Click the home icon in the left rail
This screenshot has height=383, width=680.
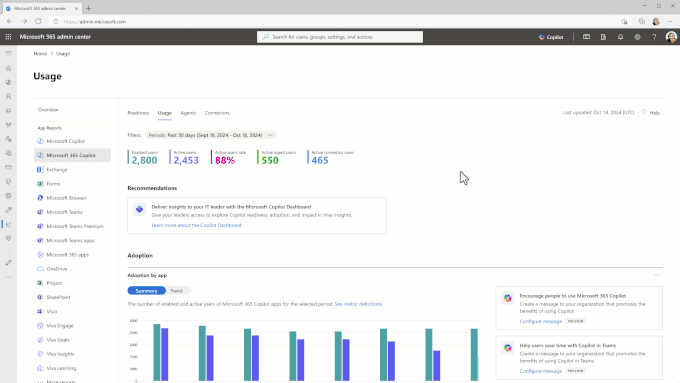8,68
